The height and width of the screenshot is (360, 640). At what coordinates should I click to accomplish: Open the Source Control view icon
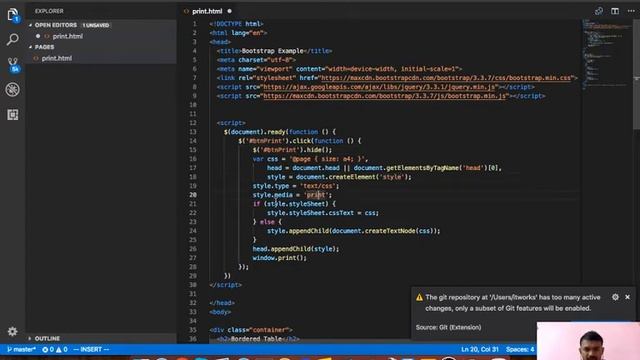click(x=13, y=65)
